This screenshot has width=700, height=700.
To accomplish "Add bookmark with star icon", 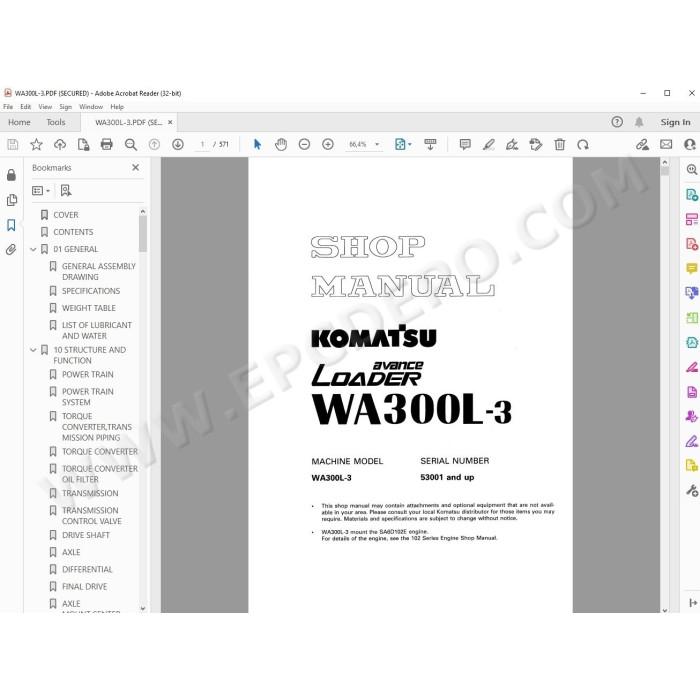I will 36,144.
